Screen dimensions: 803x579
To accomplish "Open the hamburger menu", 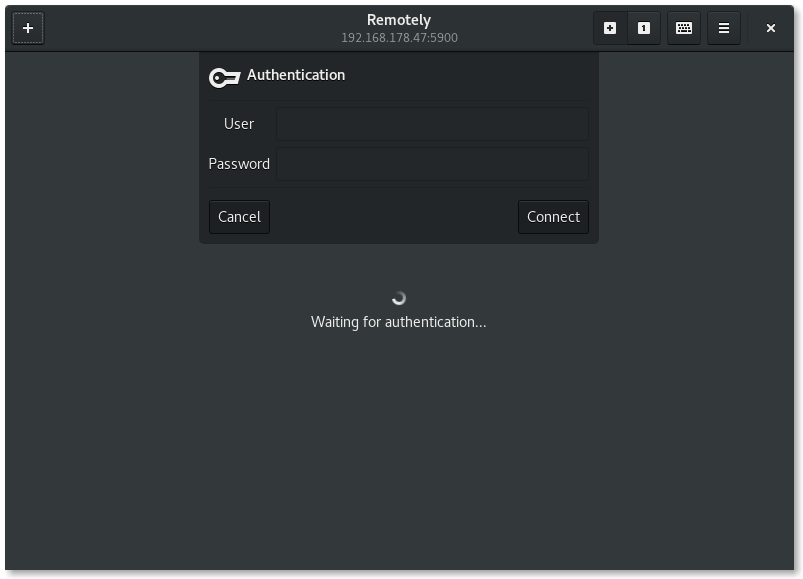I will point(724,28).
